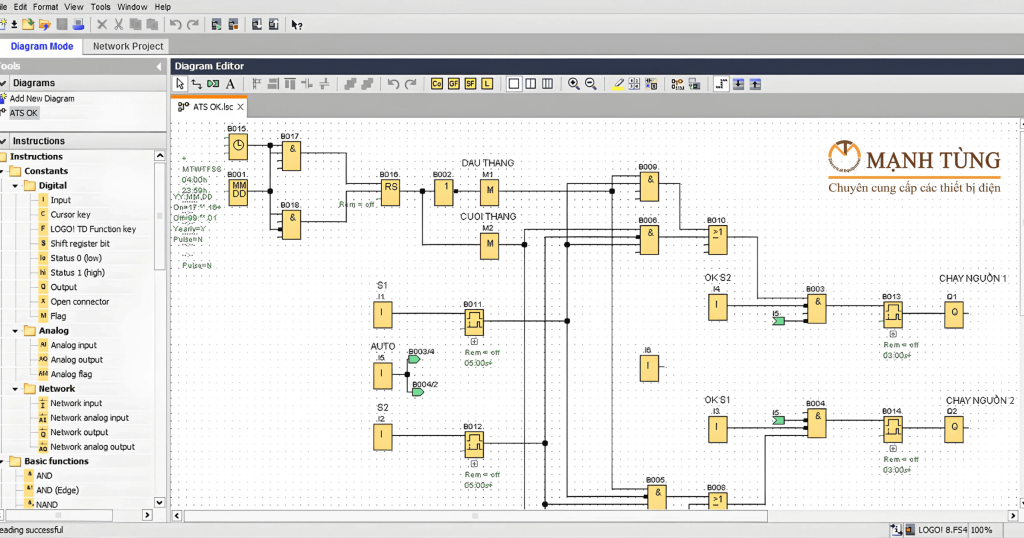1024x538 pixels.
Task: Select the Text tool (A) in diagram toolbar
Action: point(230,84)
